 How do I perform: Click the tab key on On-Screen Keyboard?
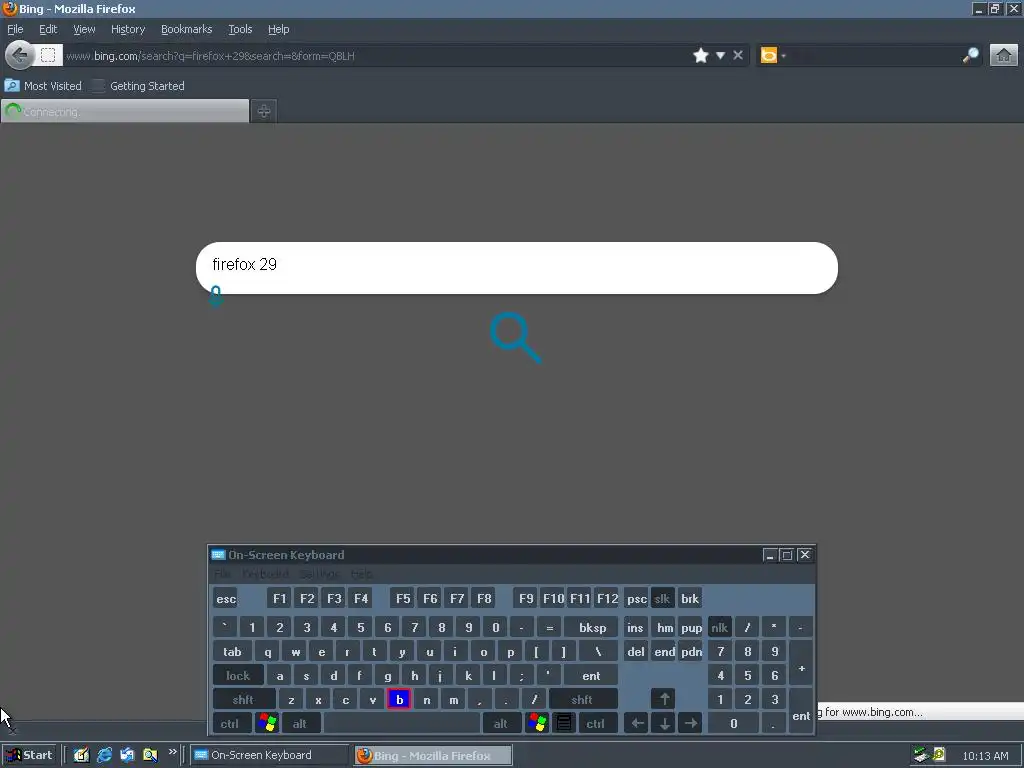232,652
